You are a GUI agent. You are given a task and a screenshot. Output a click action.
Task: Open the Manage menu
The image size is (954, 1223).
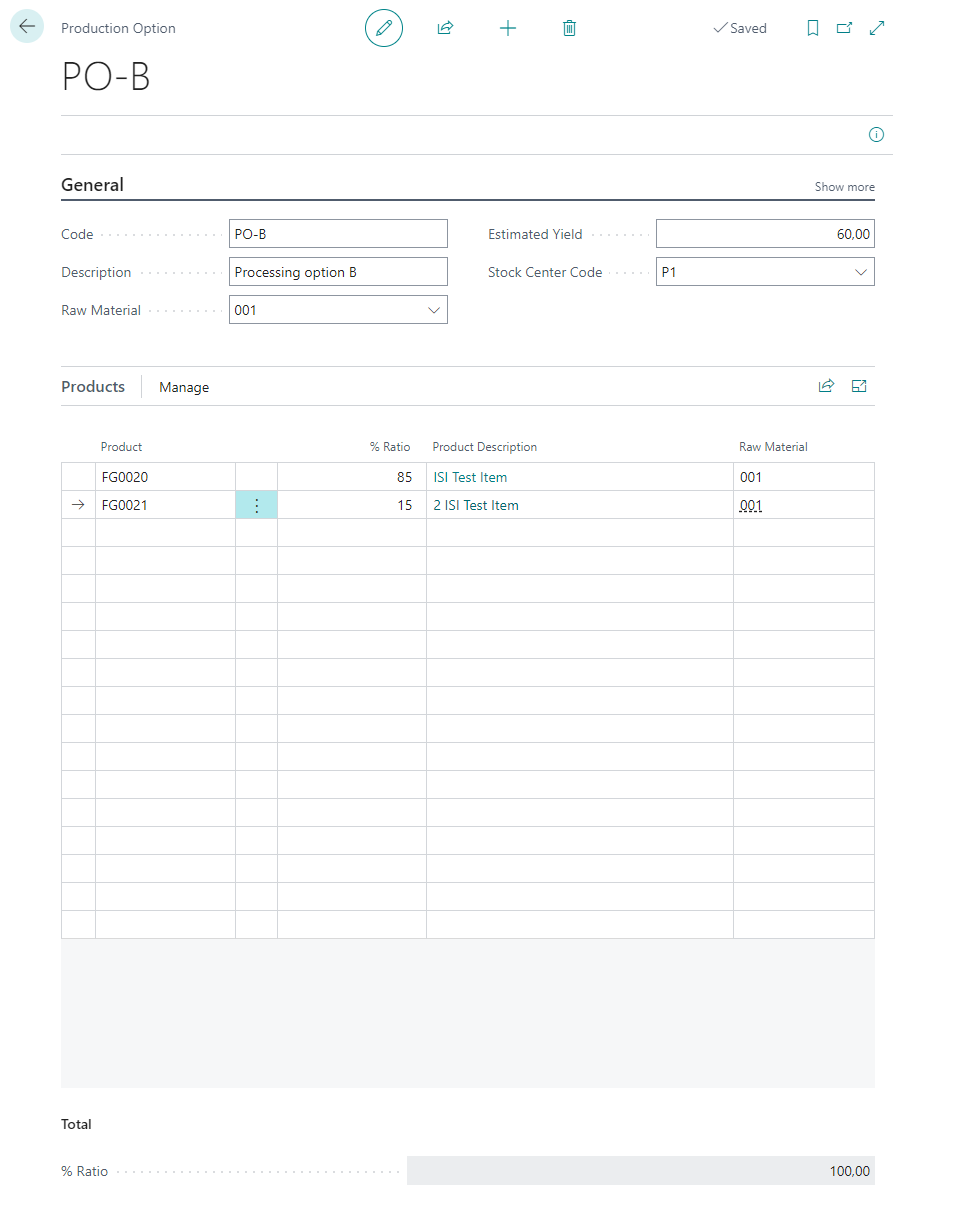[x=184, y=387]
